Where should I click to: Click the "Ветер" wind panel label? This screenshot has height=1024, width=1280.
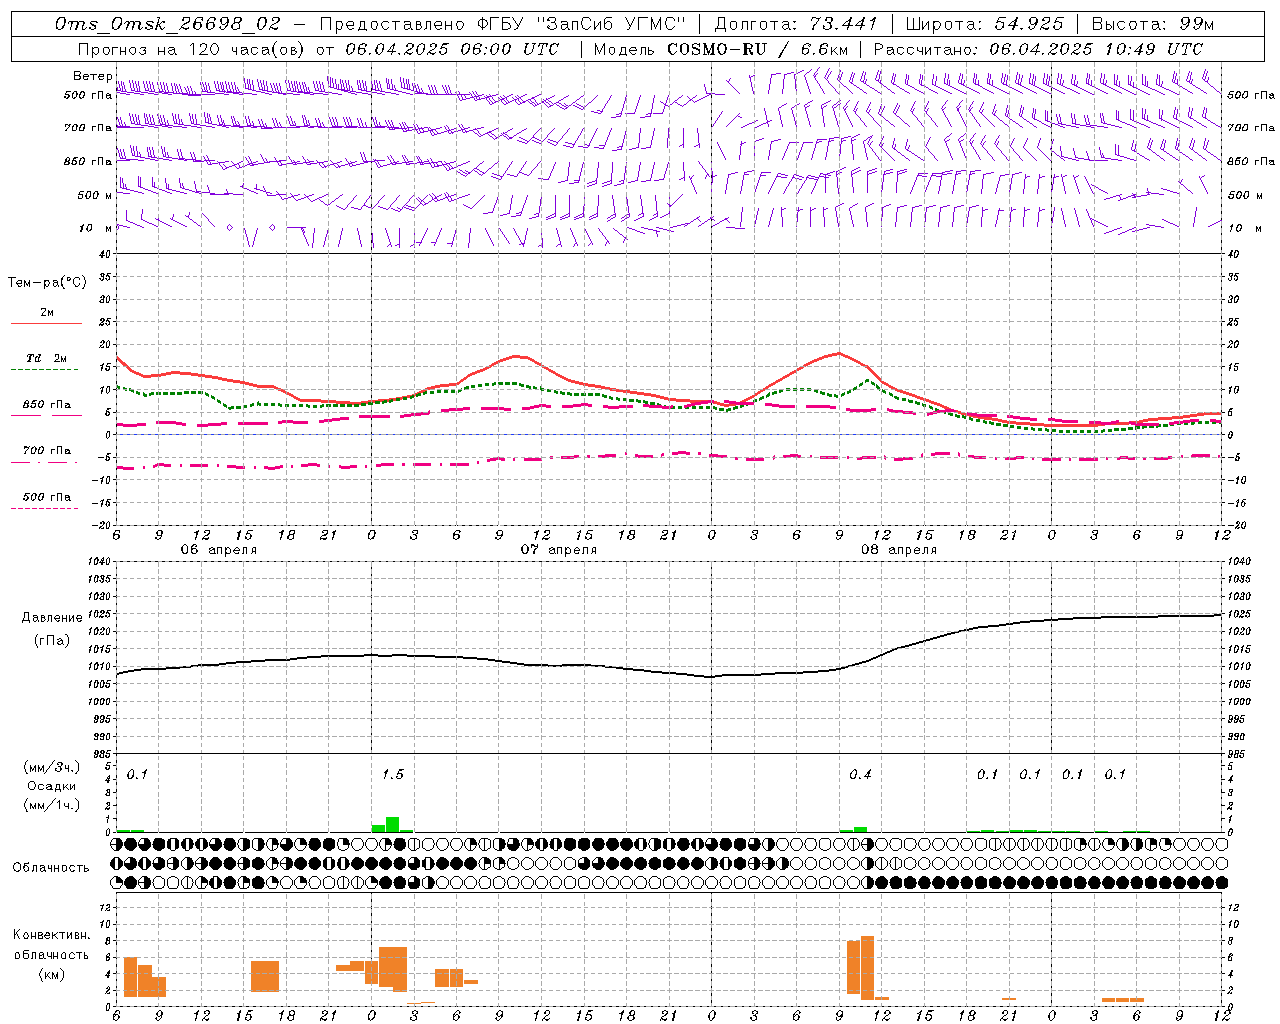tap(93, 76)
